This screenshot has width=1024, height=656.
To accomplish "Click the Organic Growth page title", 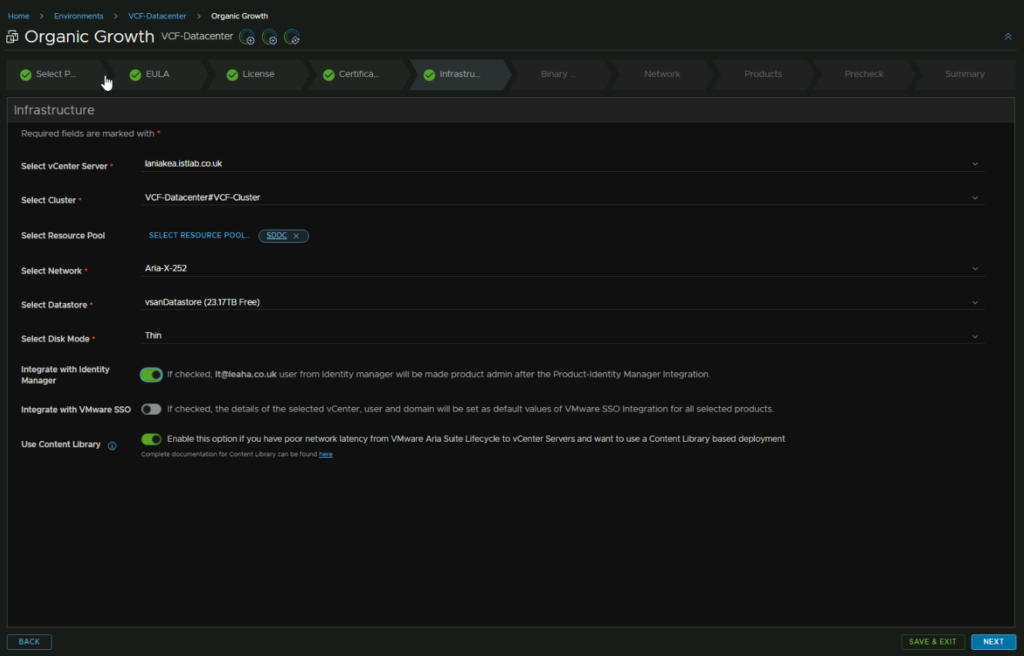I will (89, 37).
